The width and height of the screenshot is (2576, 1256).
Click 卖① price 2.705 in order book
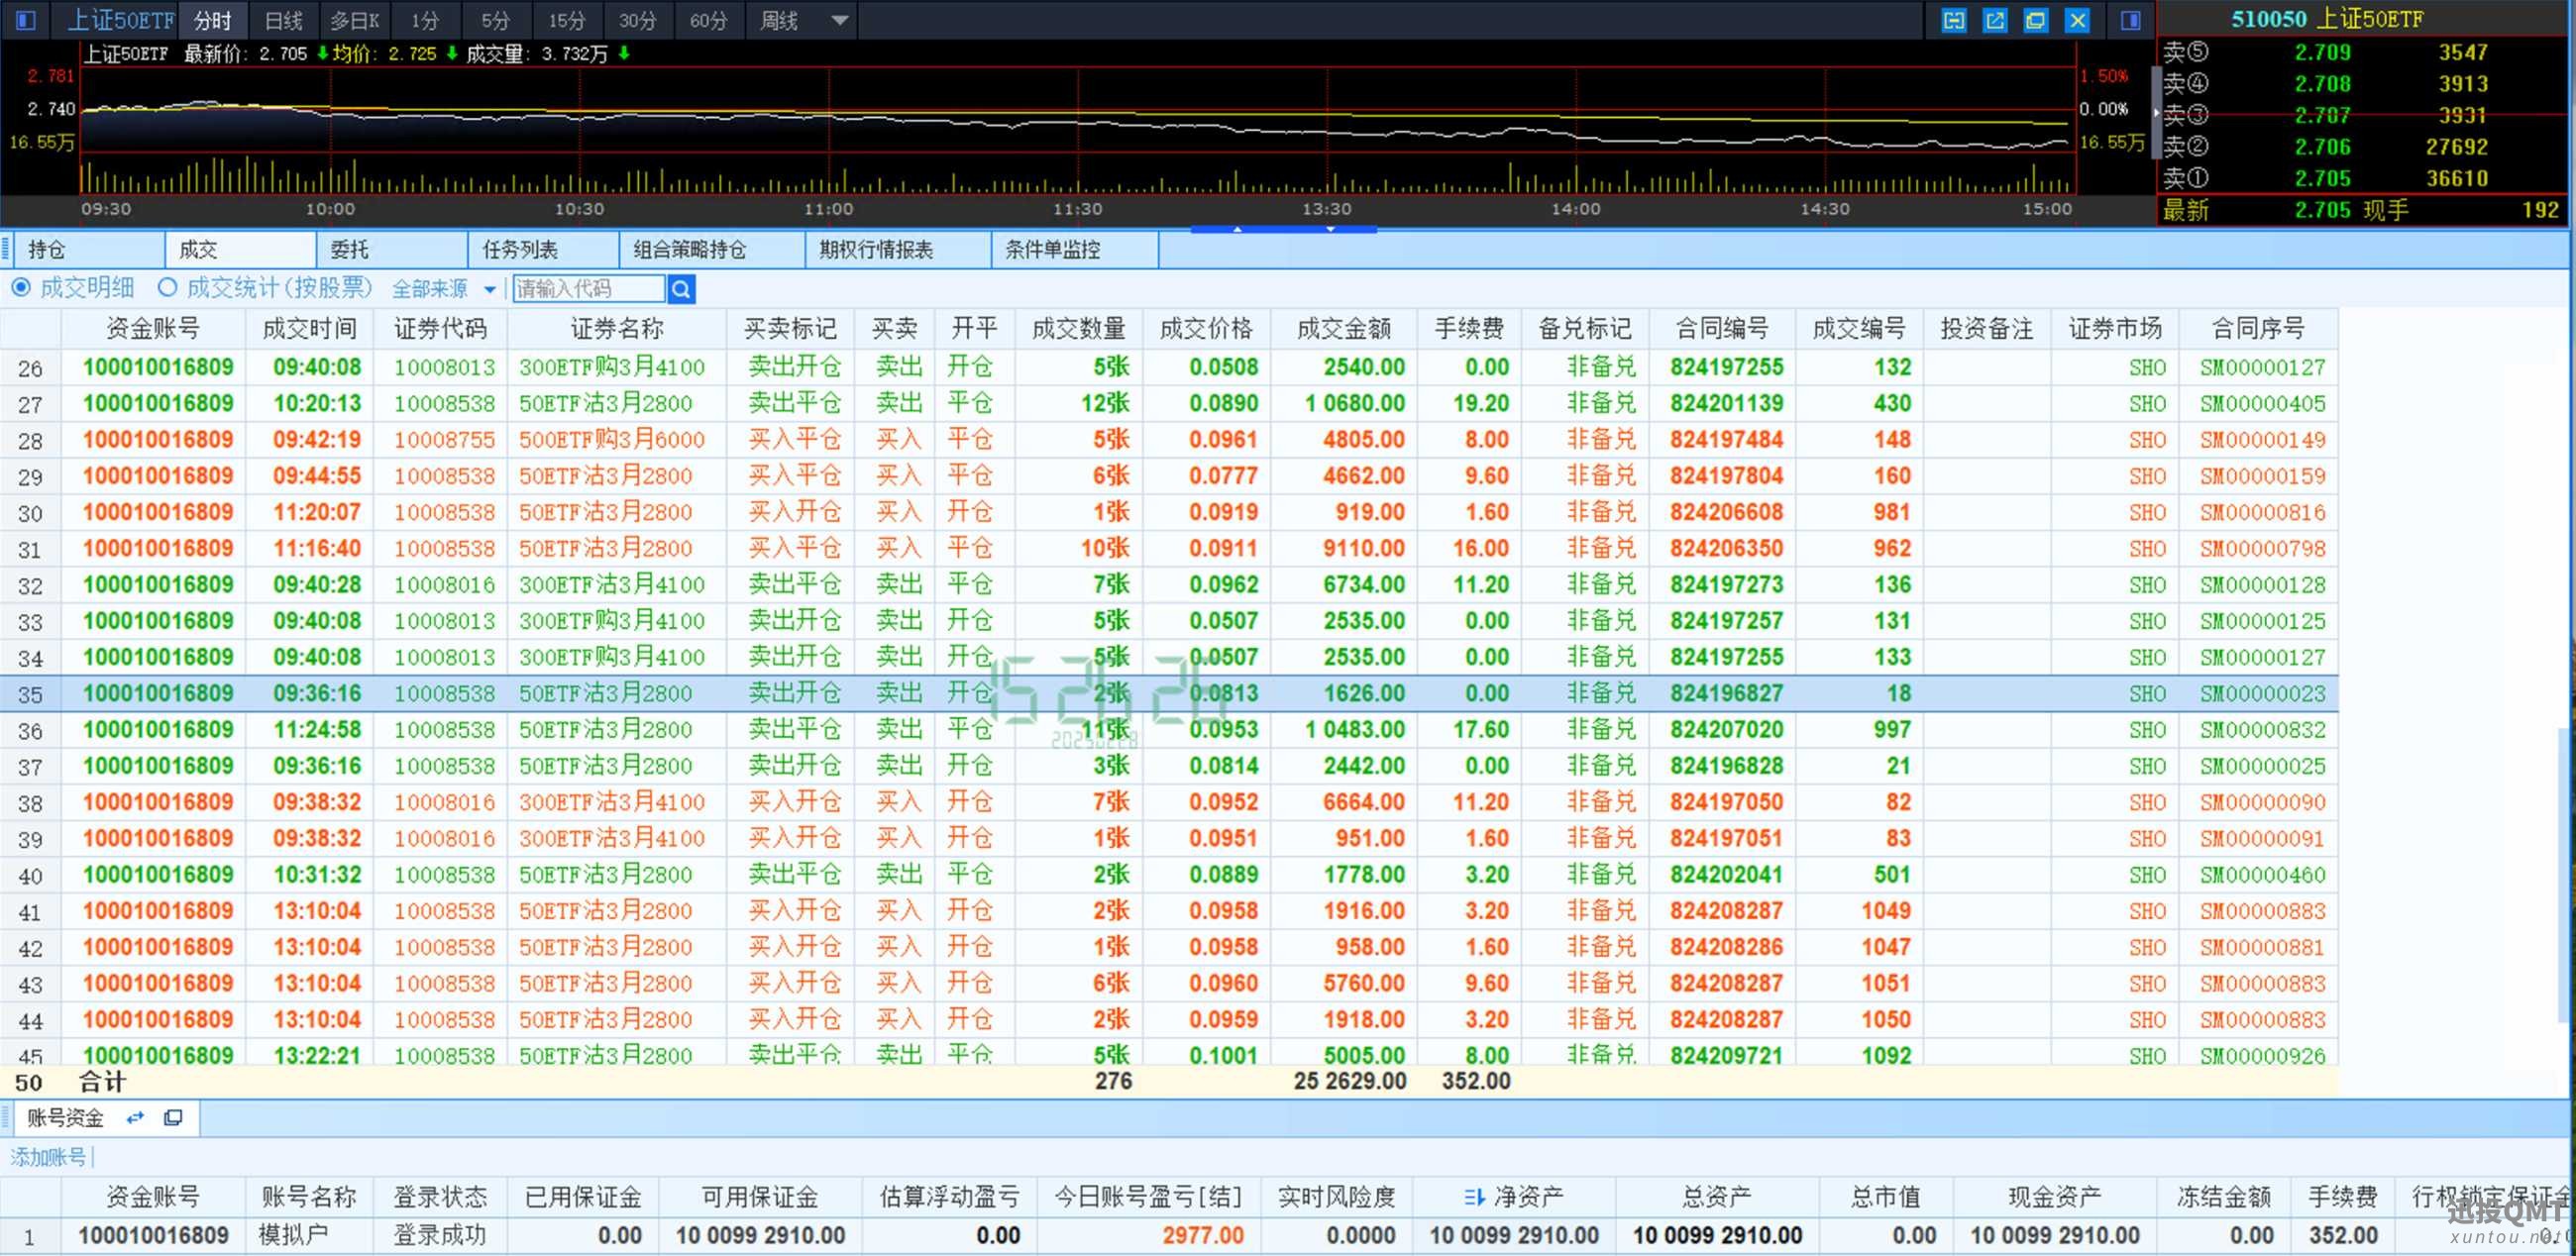(2322, 179)
